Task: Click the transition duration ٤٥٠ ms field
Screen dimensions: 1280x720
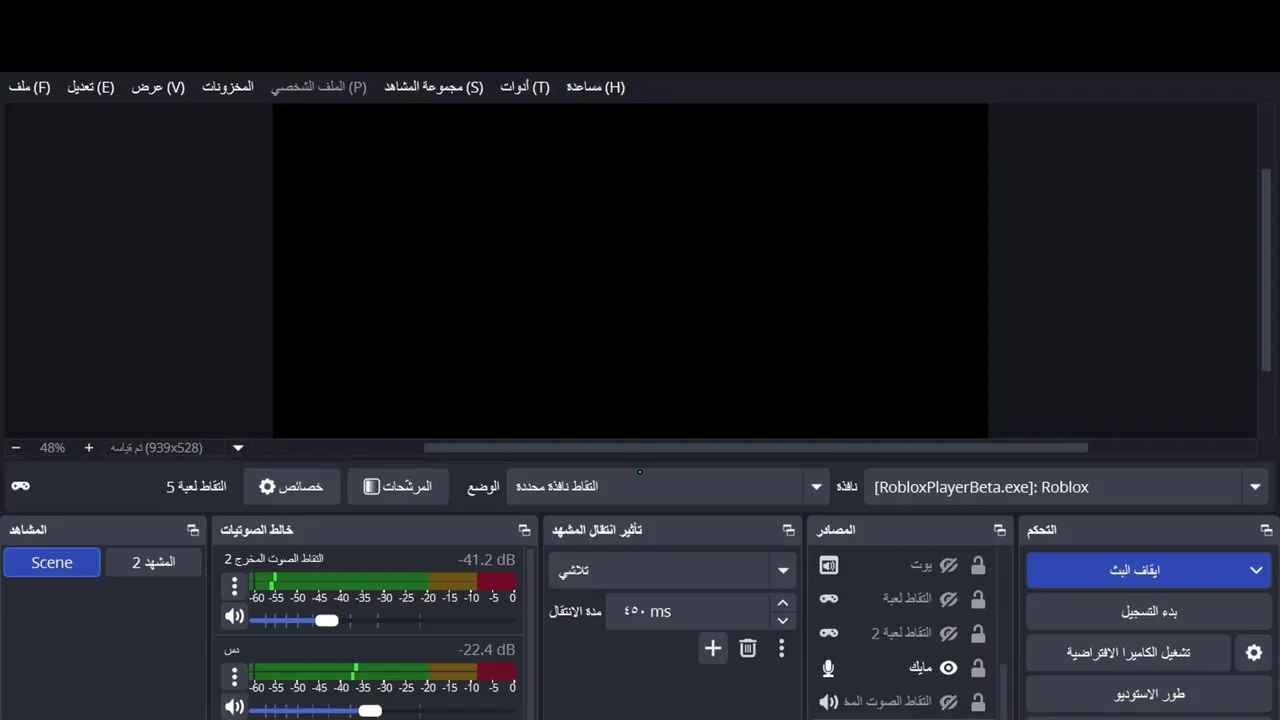Action: click(686, 611)
